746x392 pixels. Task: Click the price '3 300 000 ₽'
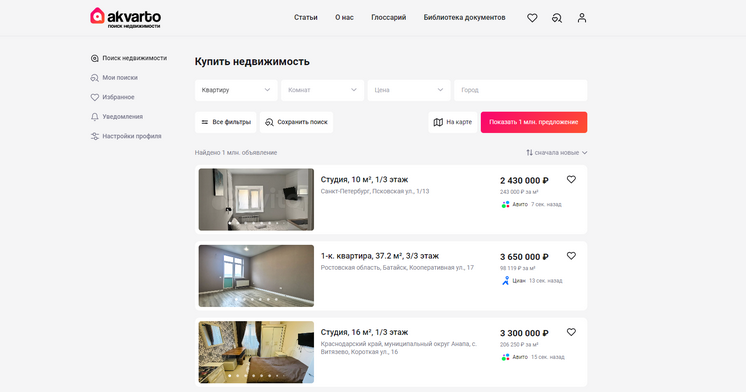coord(524,333)
